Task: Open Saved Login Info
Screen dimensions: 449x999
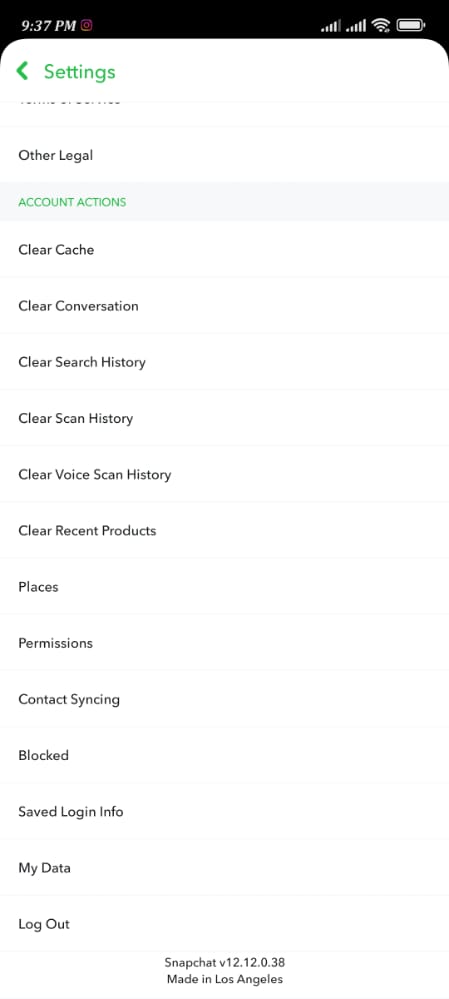Action: point(224,812)
